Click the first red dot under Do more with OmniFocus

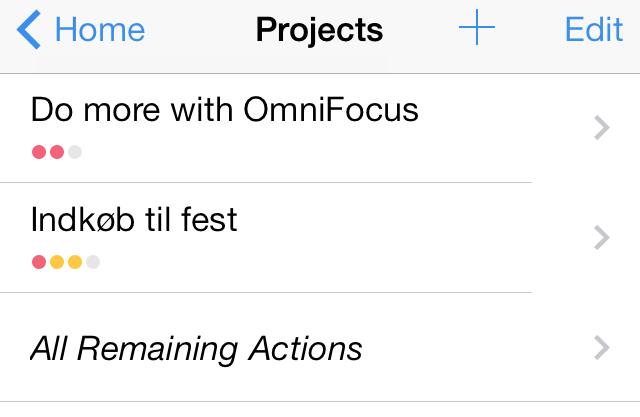39,152
